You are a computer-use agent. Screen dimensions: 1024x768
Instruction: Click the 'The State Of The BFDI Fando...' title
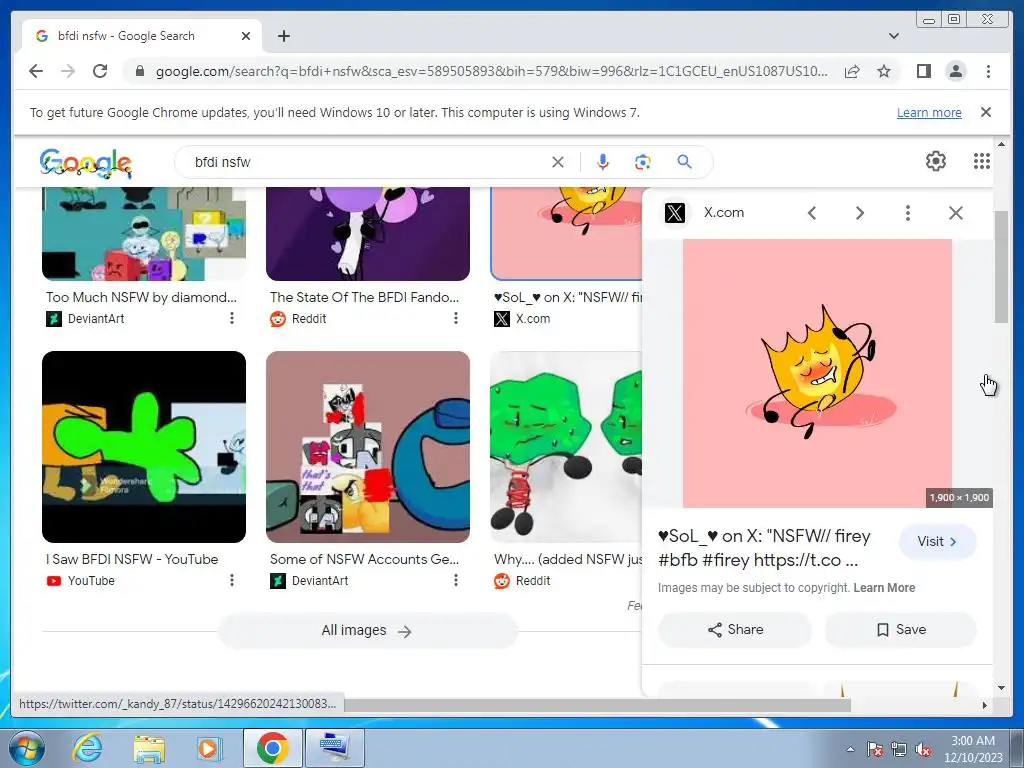click(364, 297)
